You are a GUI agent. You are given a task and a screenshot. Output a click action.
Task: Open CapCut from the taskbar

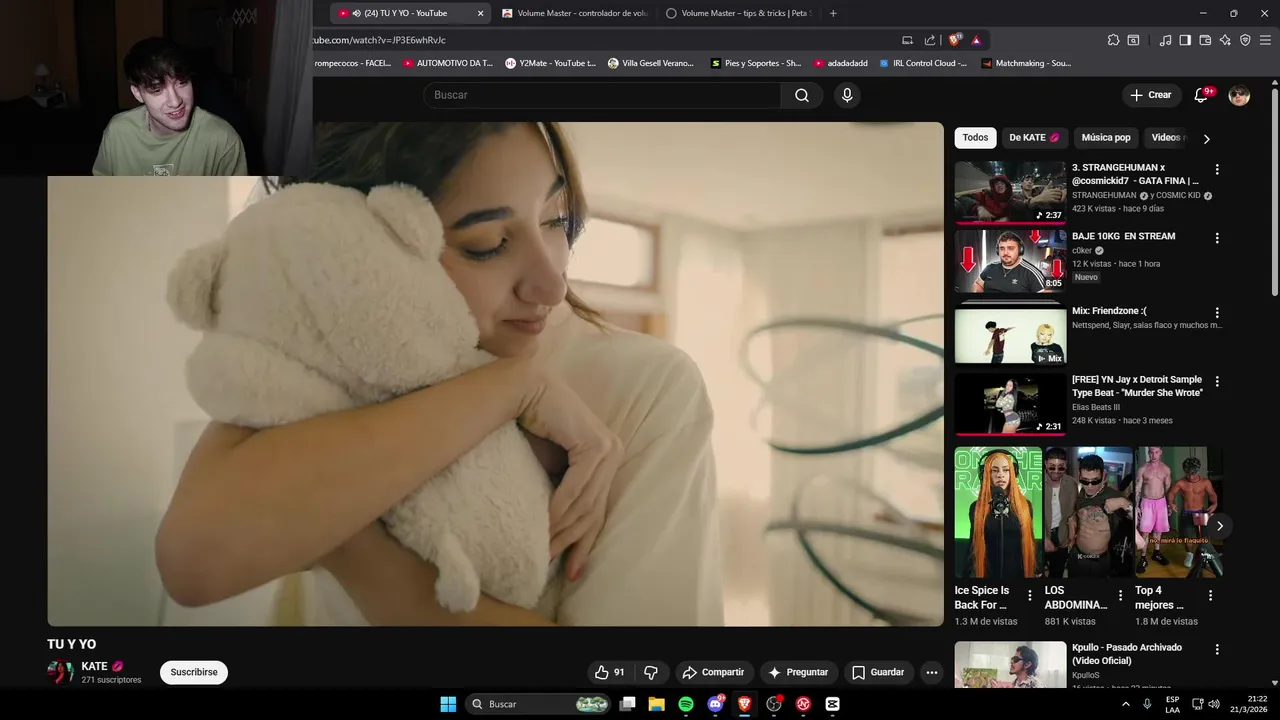point(832,704)
